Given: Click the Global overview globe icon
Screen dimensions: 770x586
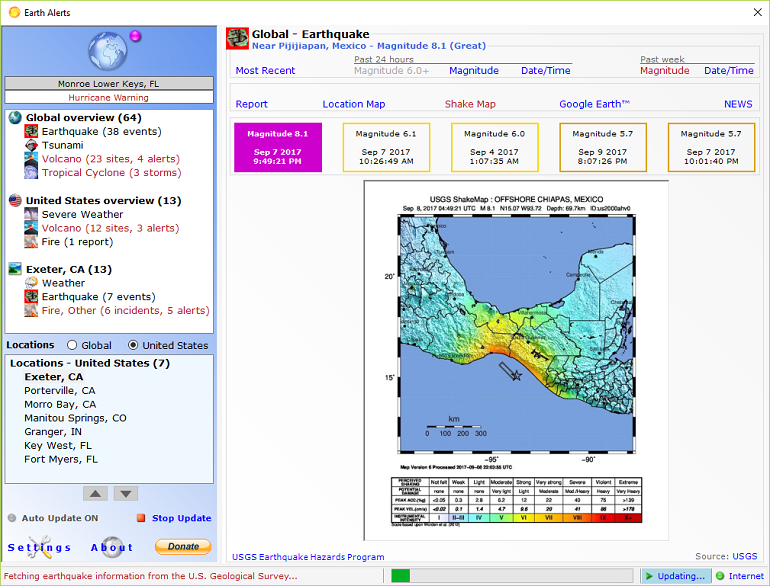Looking at the screenshot, I should [x=15, y=117].
